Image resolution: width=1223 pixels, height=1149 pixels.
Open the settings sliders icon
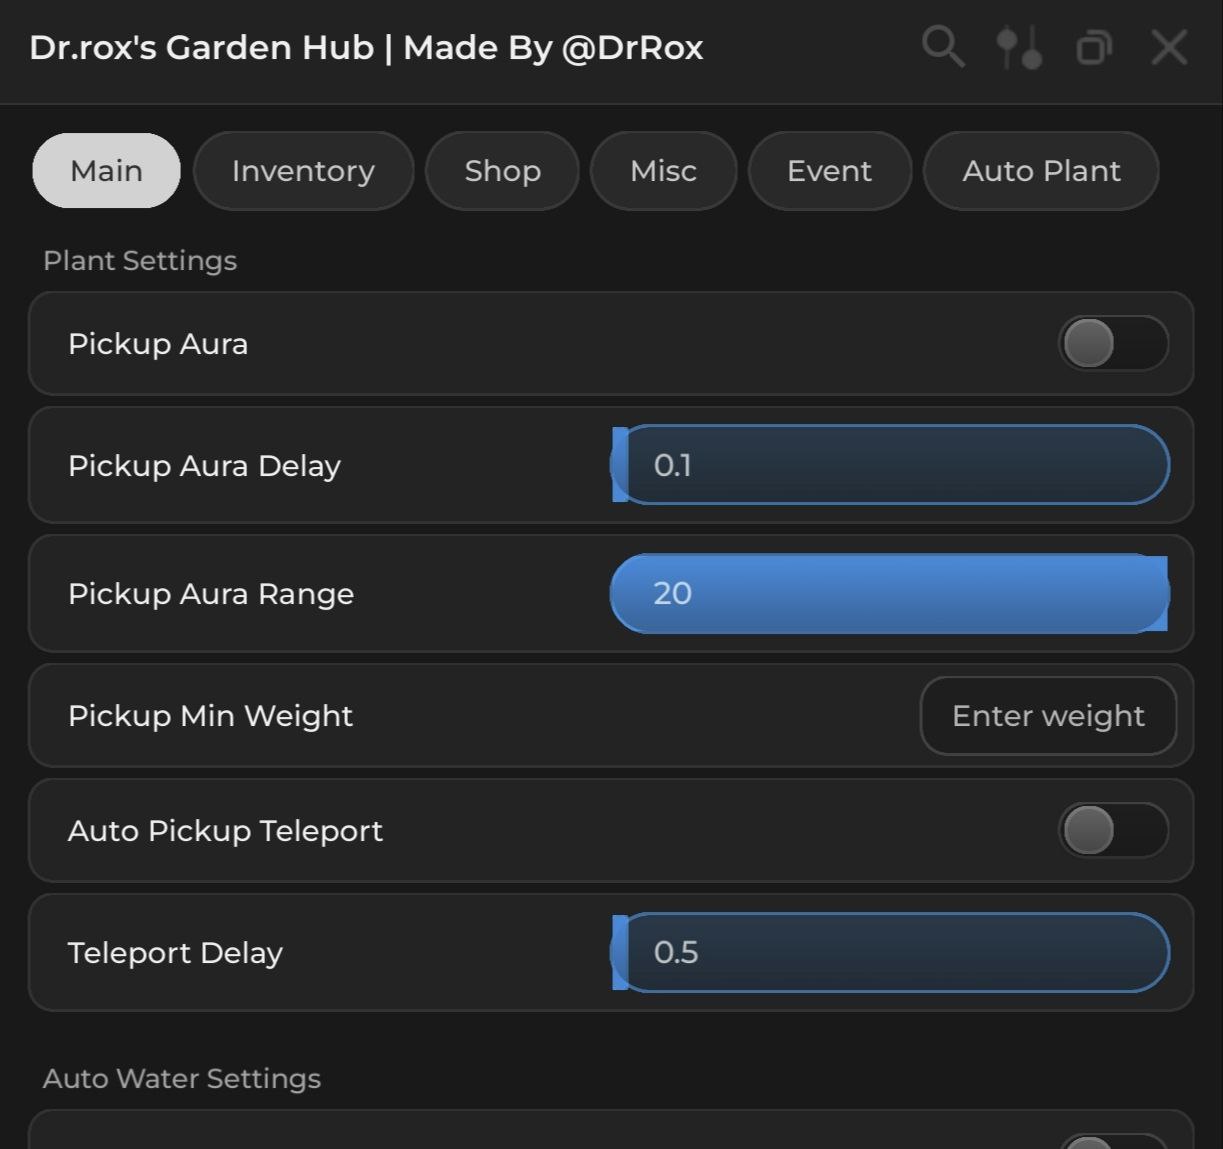(1019, 47)
